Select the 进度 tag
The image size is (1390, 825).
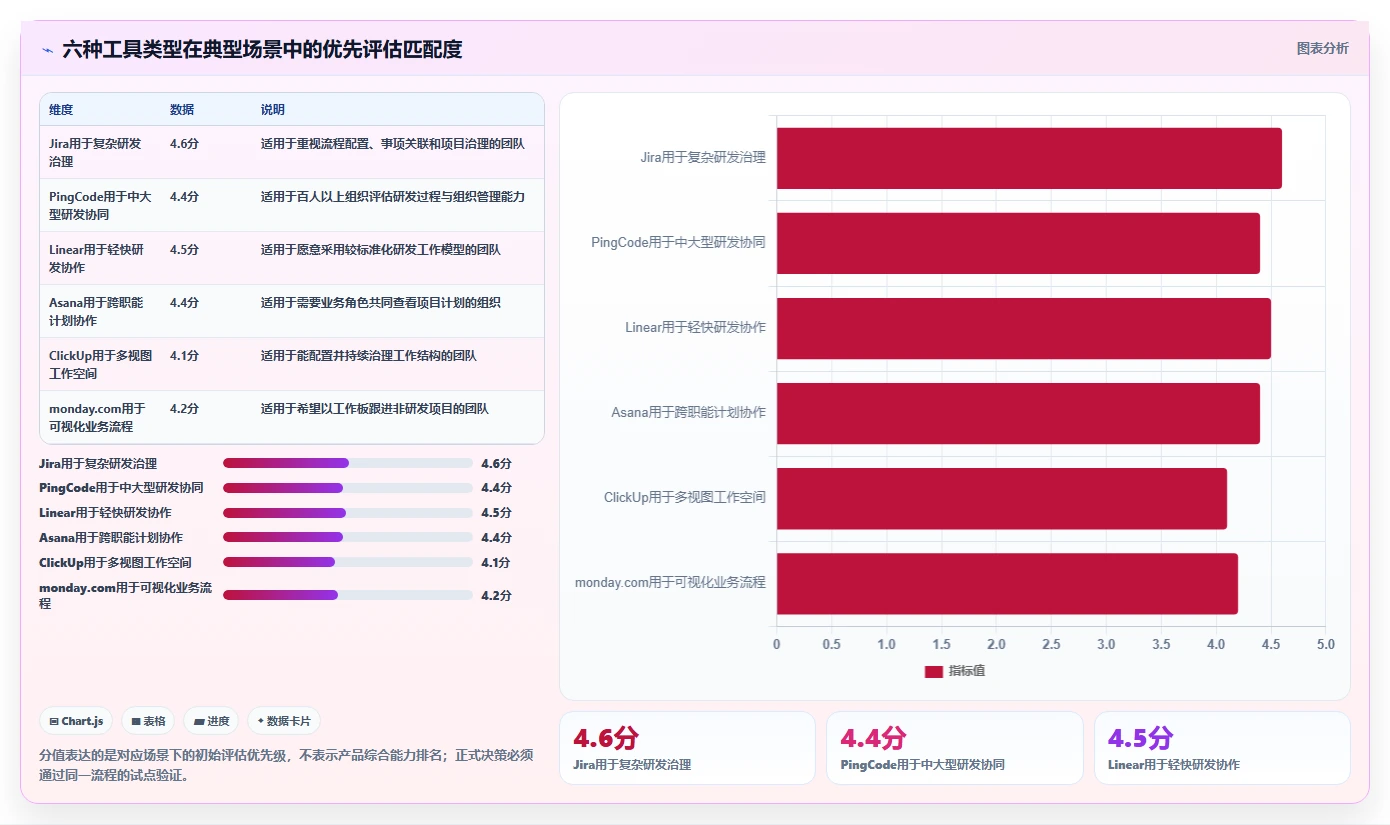211,721
